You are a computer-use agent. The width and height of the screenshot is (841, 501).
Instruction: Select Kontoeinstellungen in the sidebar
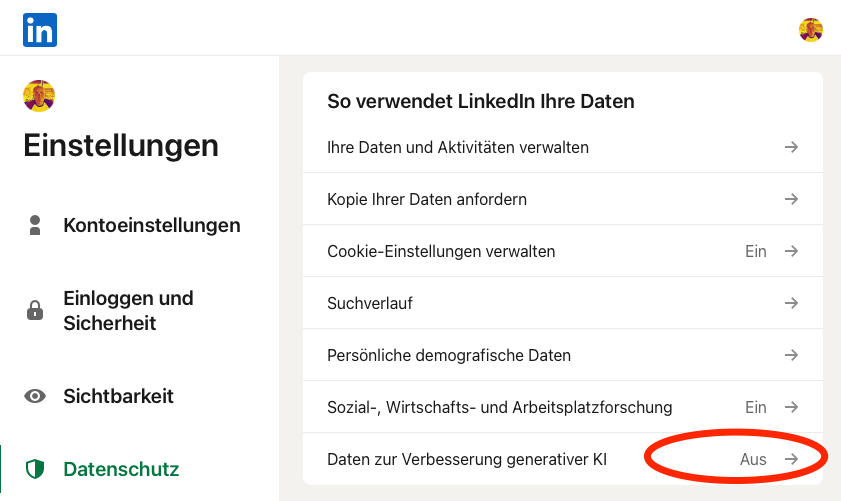[151, 225]
